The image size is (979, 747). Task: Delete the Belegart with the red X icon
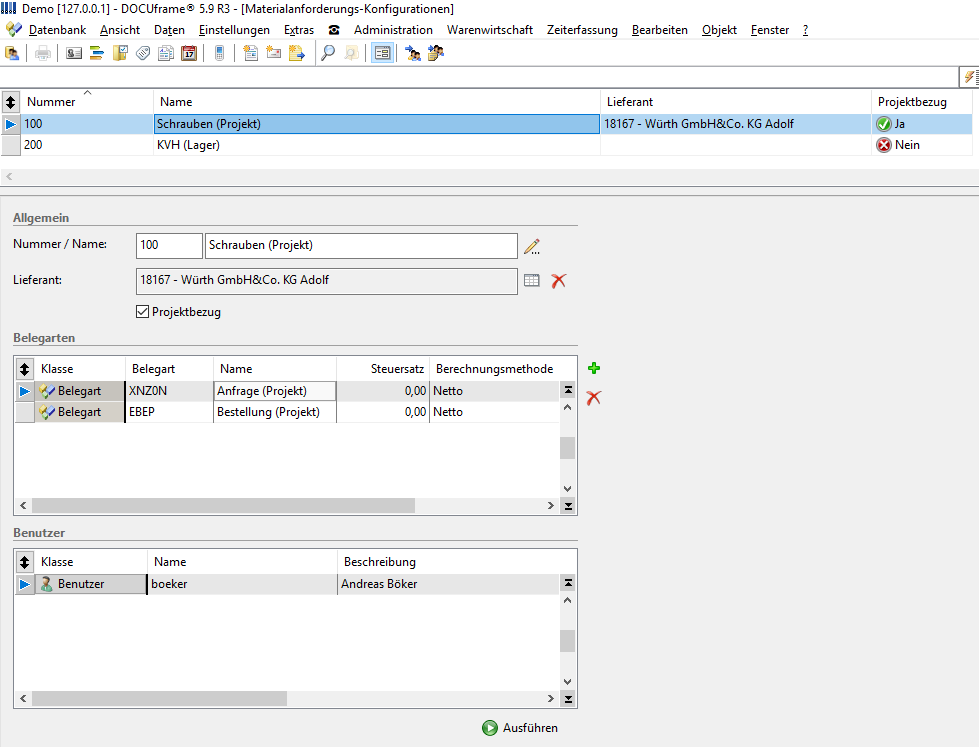(x=594, y=398)
